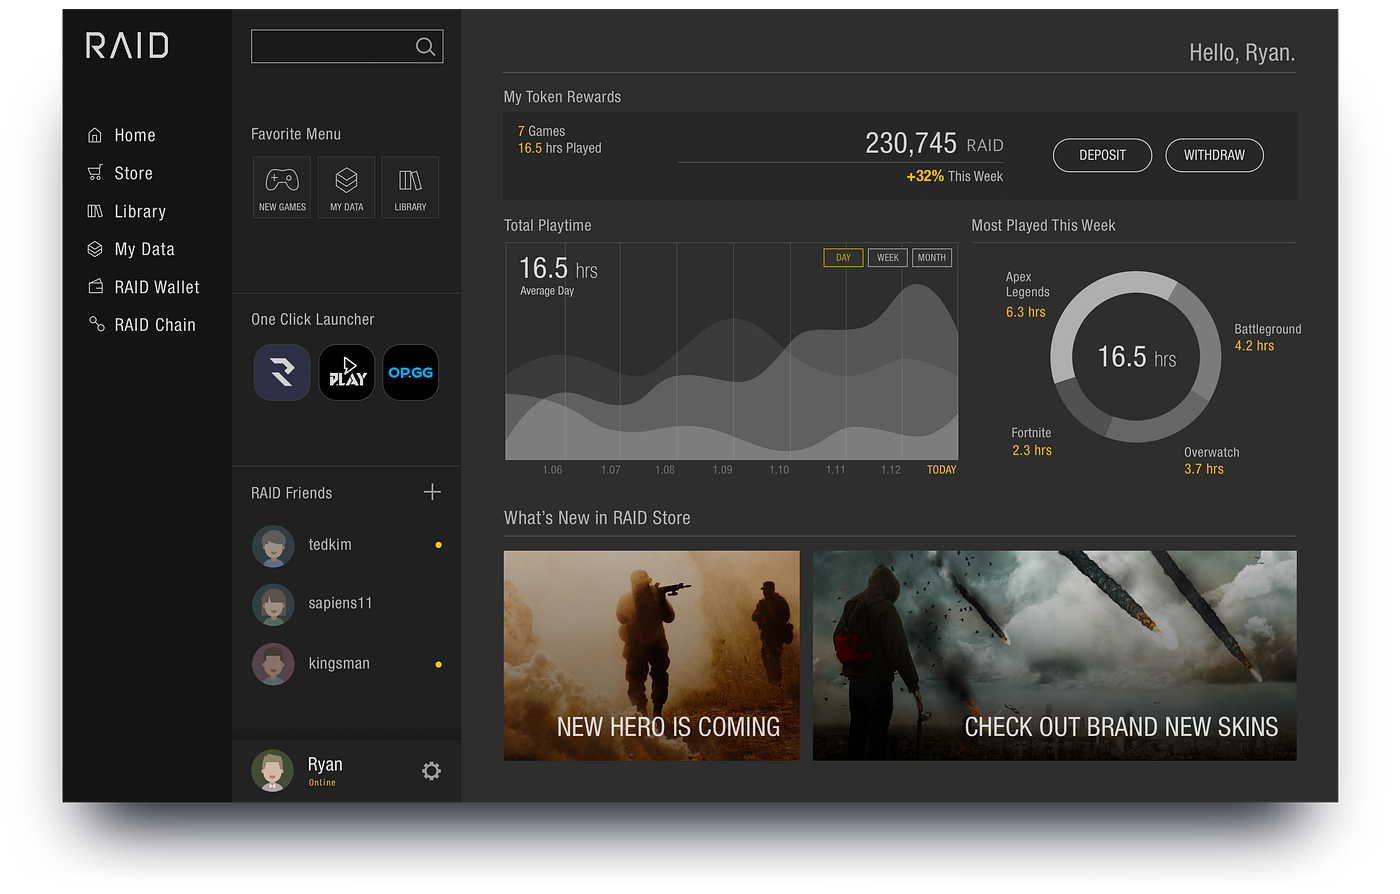Click TODAY on the chart axis
The width and height of the screenshot is (1400, 894).
pyautogui.click(x=942, y=470)
